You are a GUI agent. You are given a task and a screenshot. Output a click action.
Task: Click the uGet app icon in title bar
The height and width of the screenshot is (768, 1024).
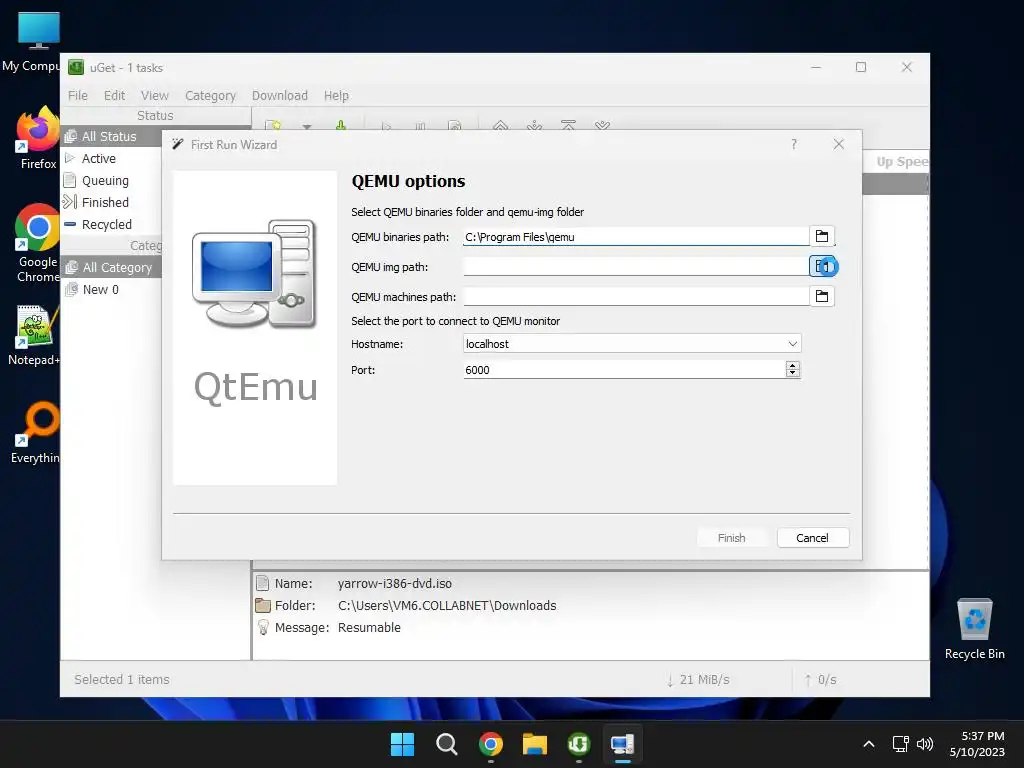pos(76,67)
